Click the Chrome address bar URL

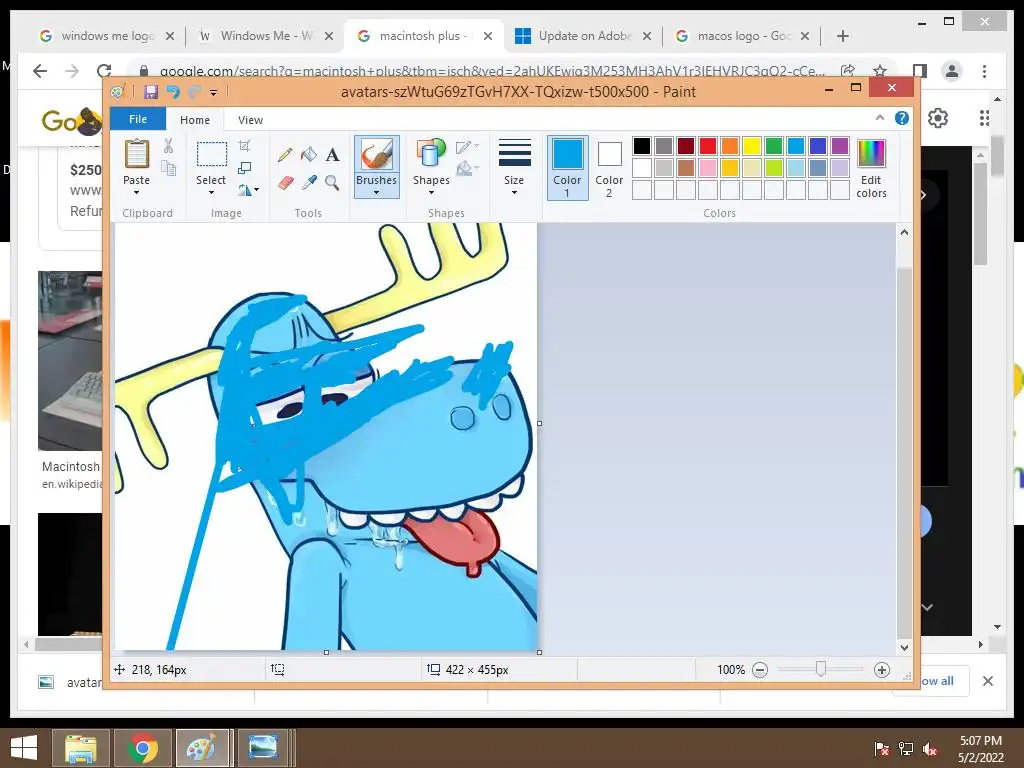[x=491, y=71]
